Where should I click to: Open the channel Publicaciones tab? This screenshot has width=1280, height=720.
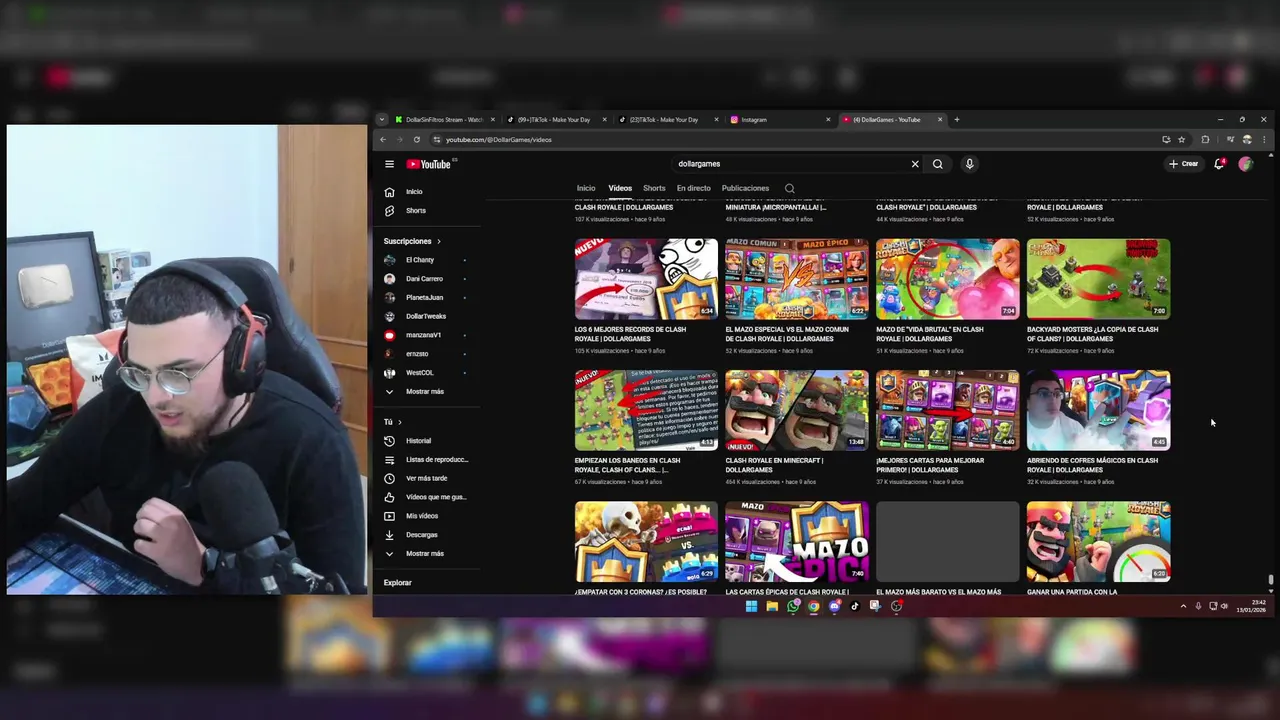coord(746,188)
